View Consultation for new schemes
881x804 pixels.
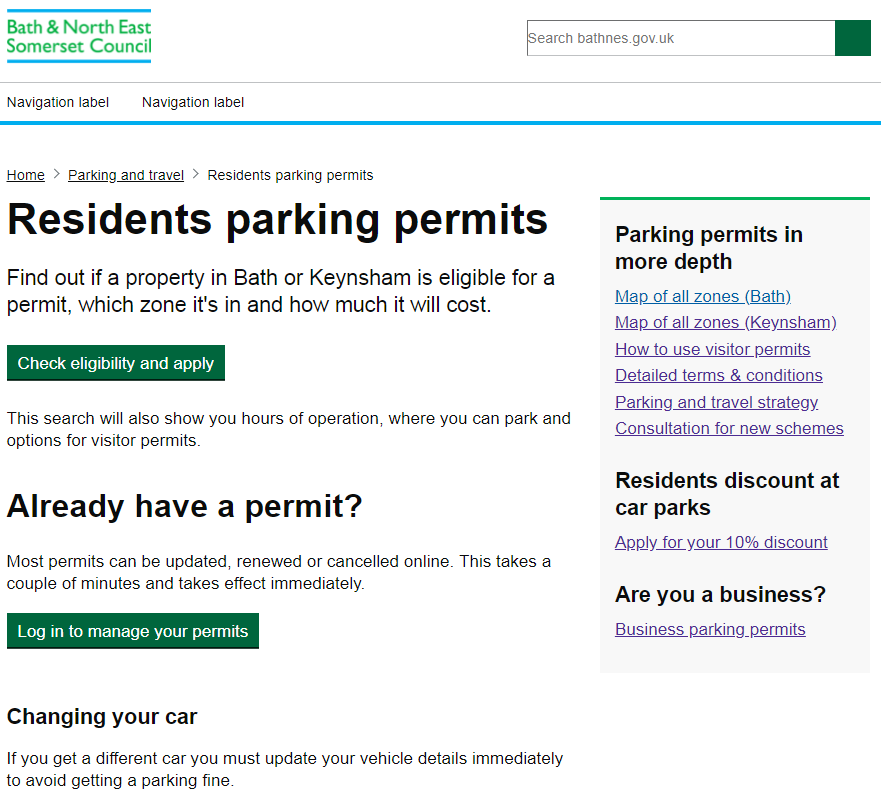729,428
